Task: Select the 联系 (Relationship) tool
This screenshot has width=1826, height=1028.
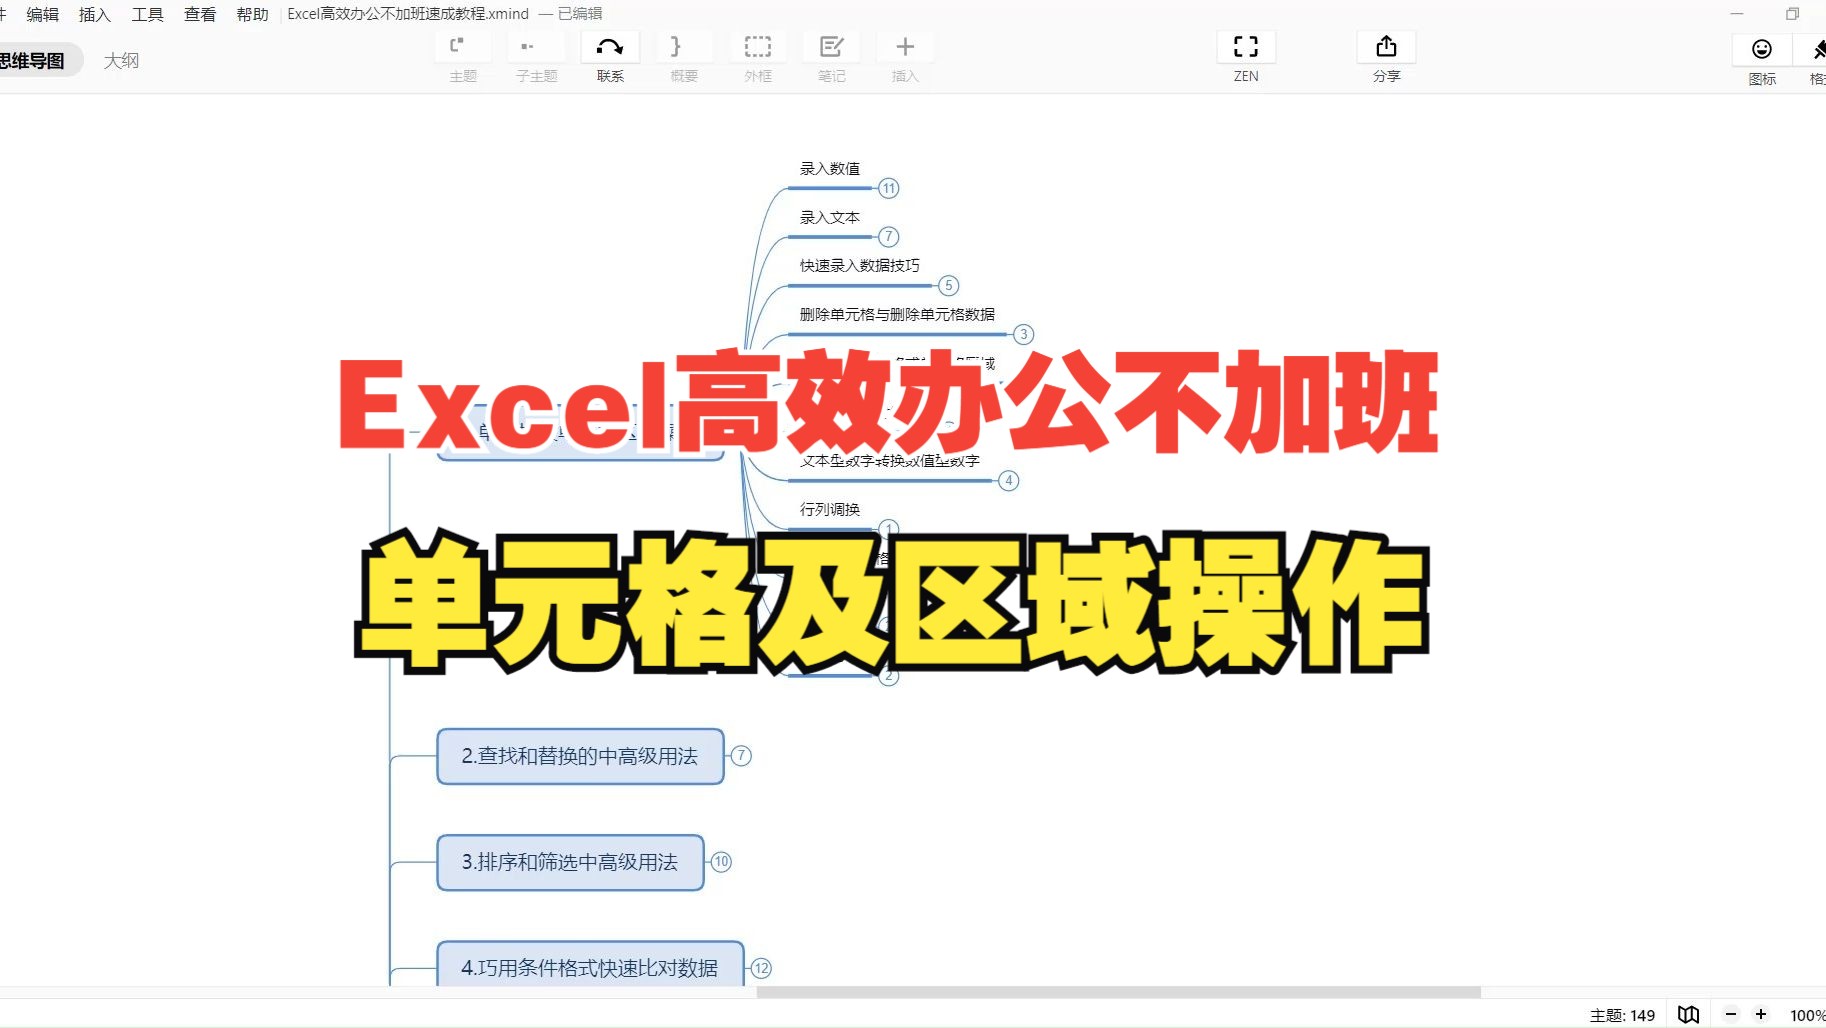Action: pos(610,47)
